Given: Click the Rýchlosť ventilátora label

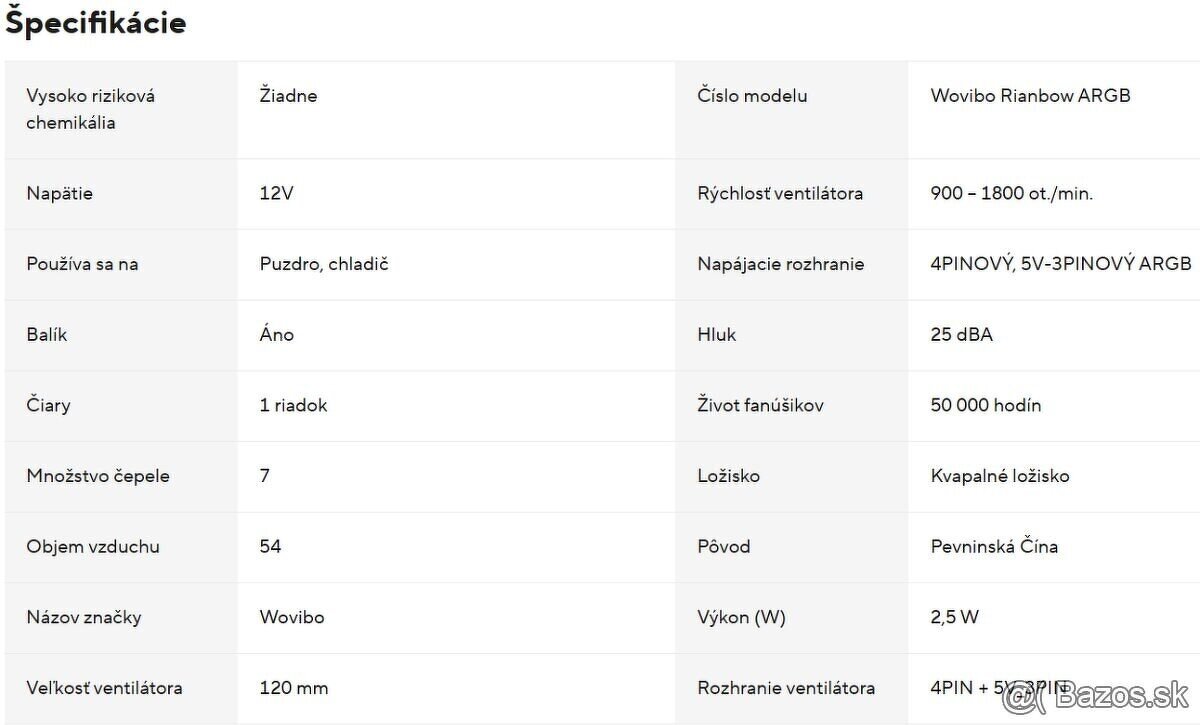Looking at the screenshot, I should point(780,194).
